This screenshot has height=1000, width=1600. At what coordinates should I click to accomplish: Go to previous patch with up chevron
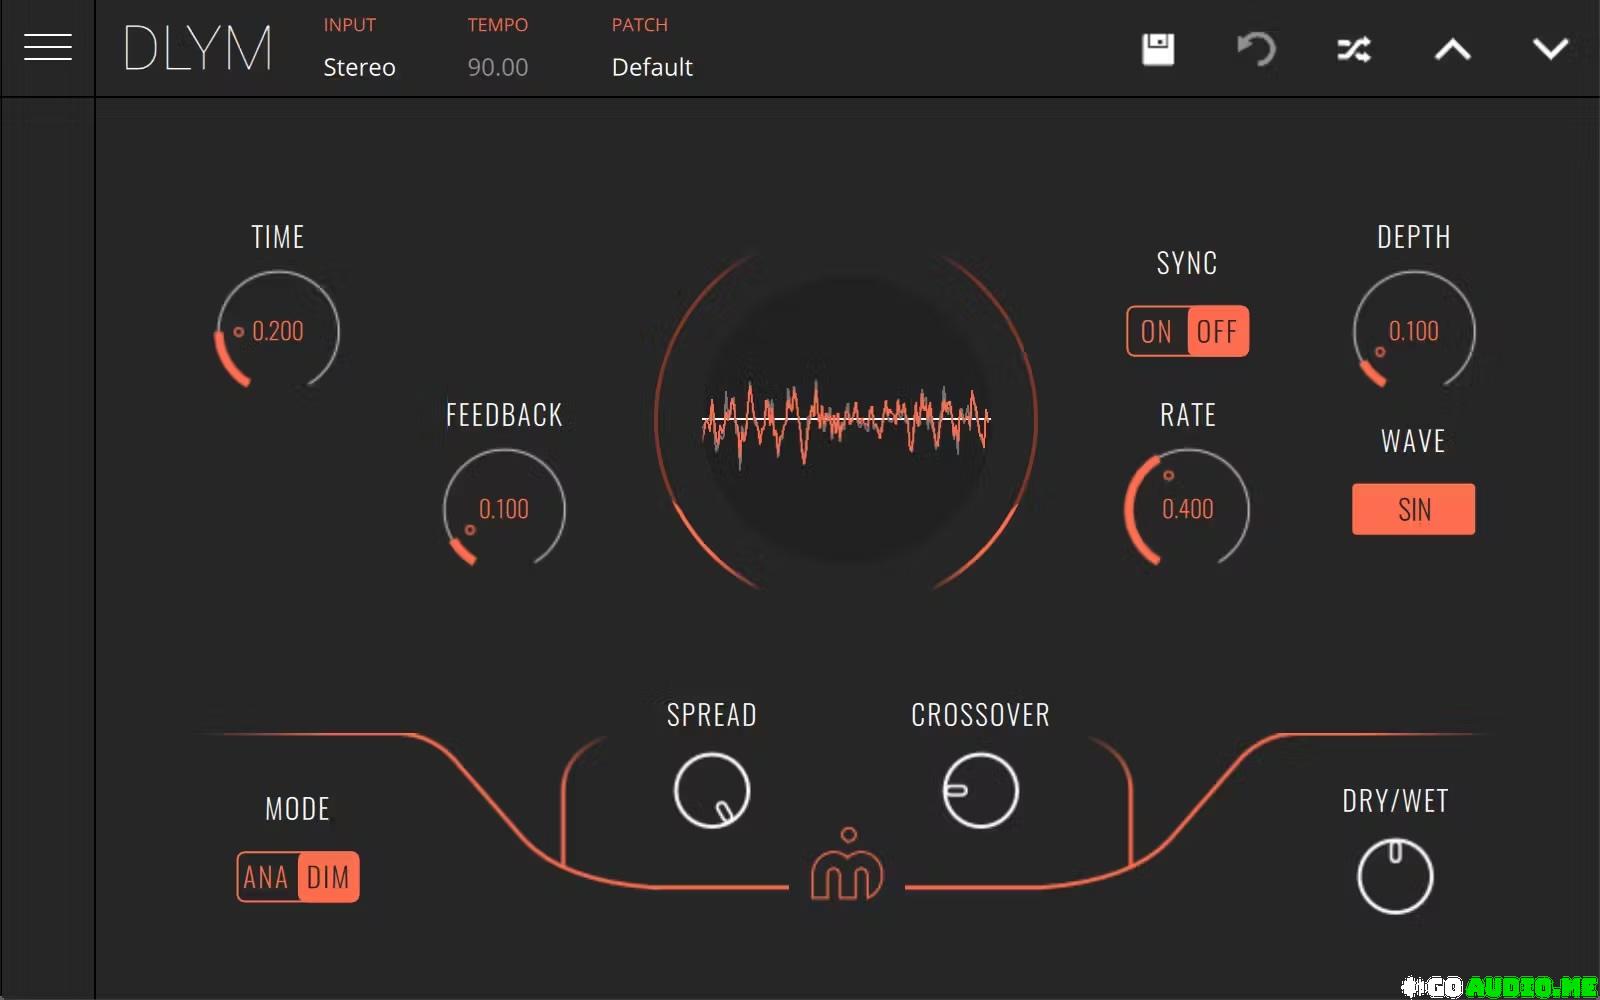pos(1452,49)
